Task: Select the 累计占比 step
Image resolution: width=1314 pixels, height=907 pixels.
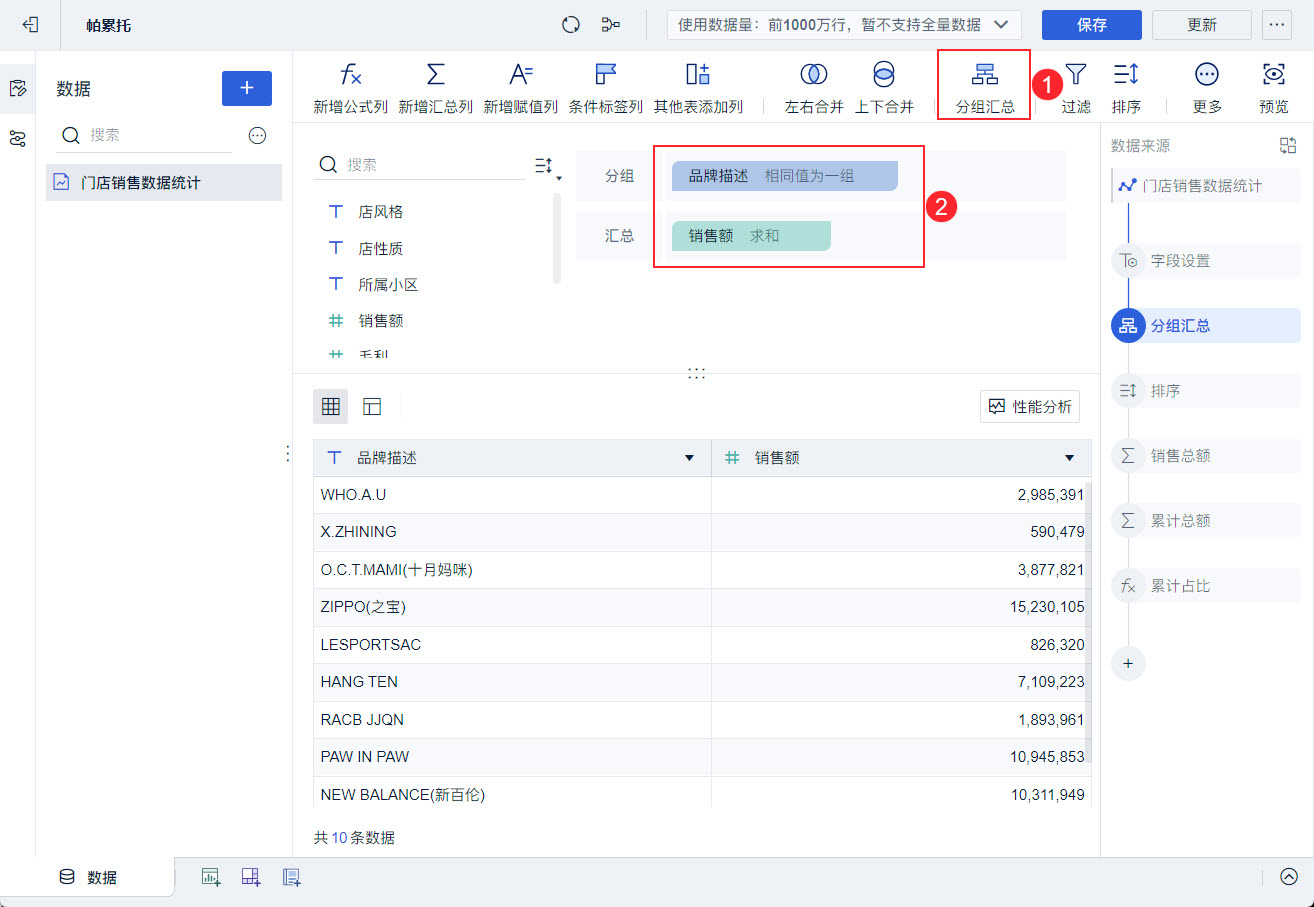Action: coord(1206,586)
